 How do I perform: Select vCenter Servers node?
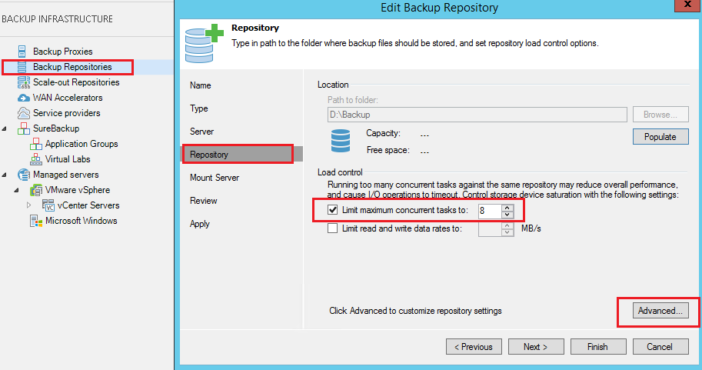(x=89, y=205)
